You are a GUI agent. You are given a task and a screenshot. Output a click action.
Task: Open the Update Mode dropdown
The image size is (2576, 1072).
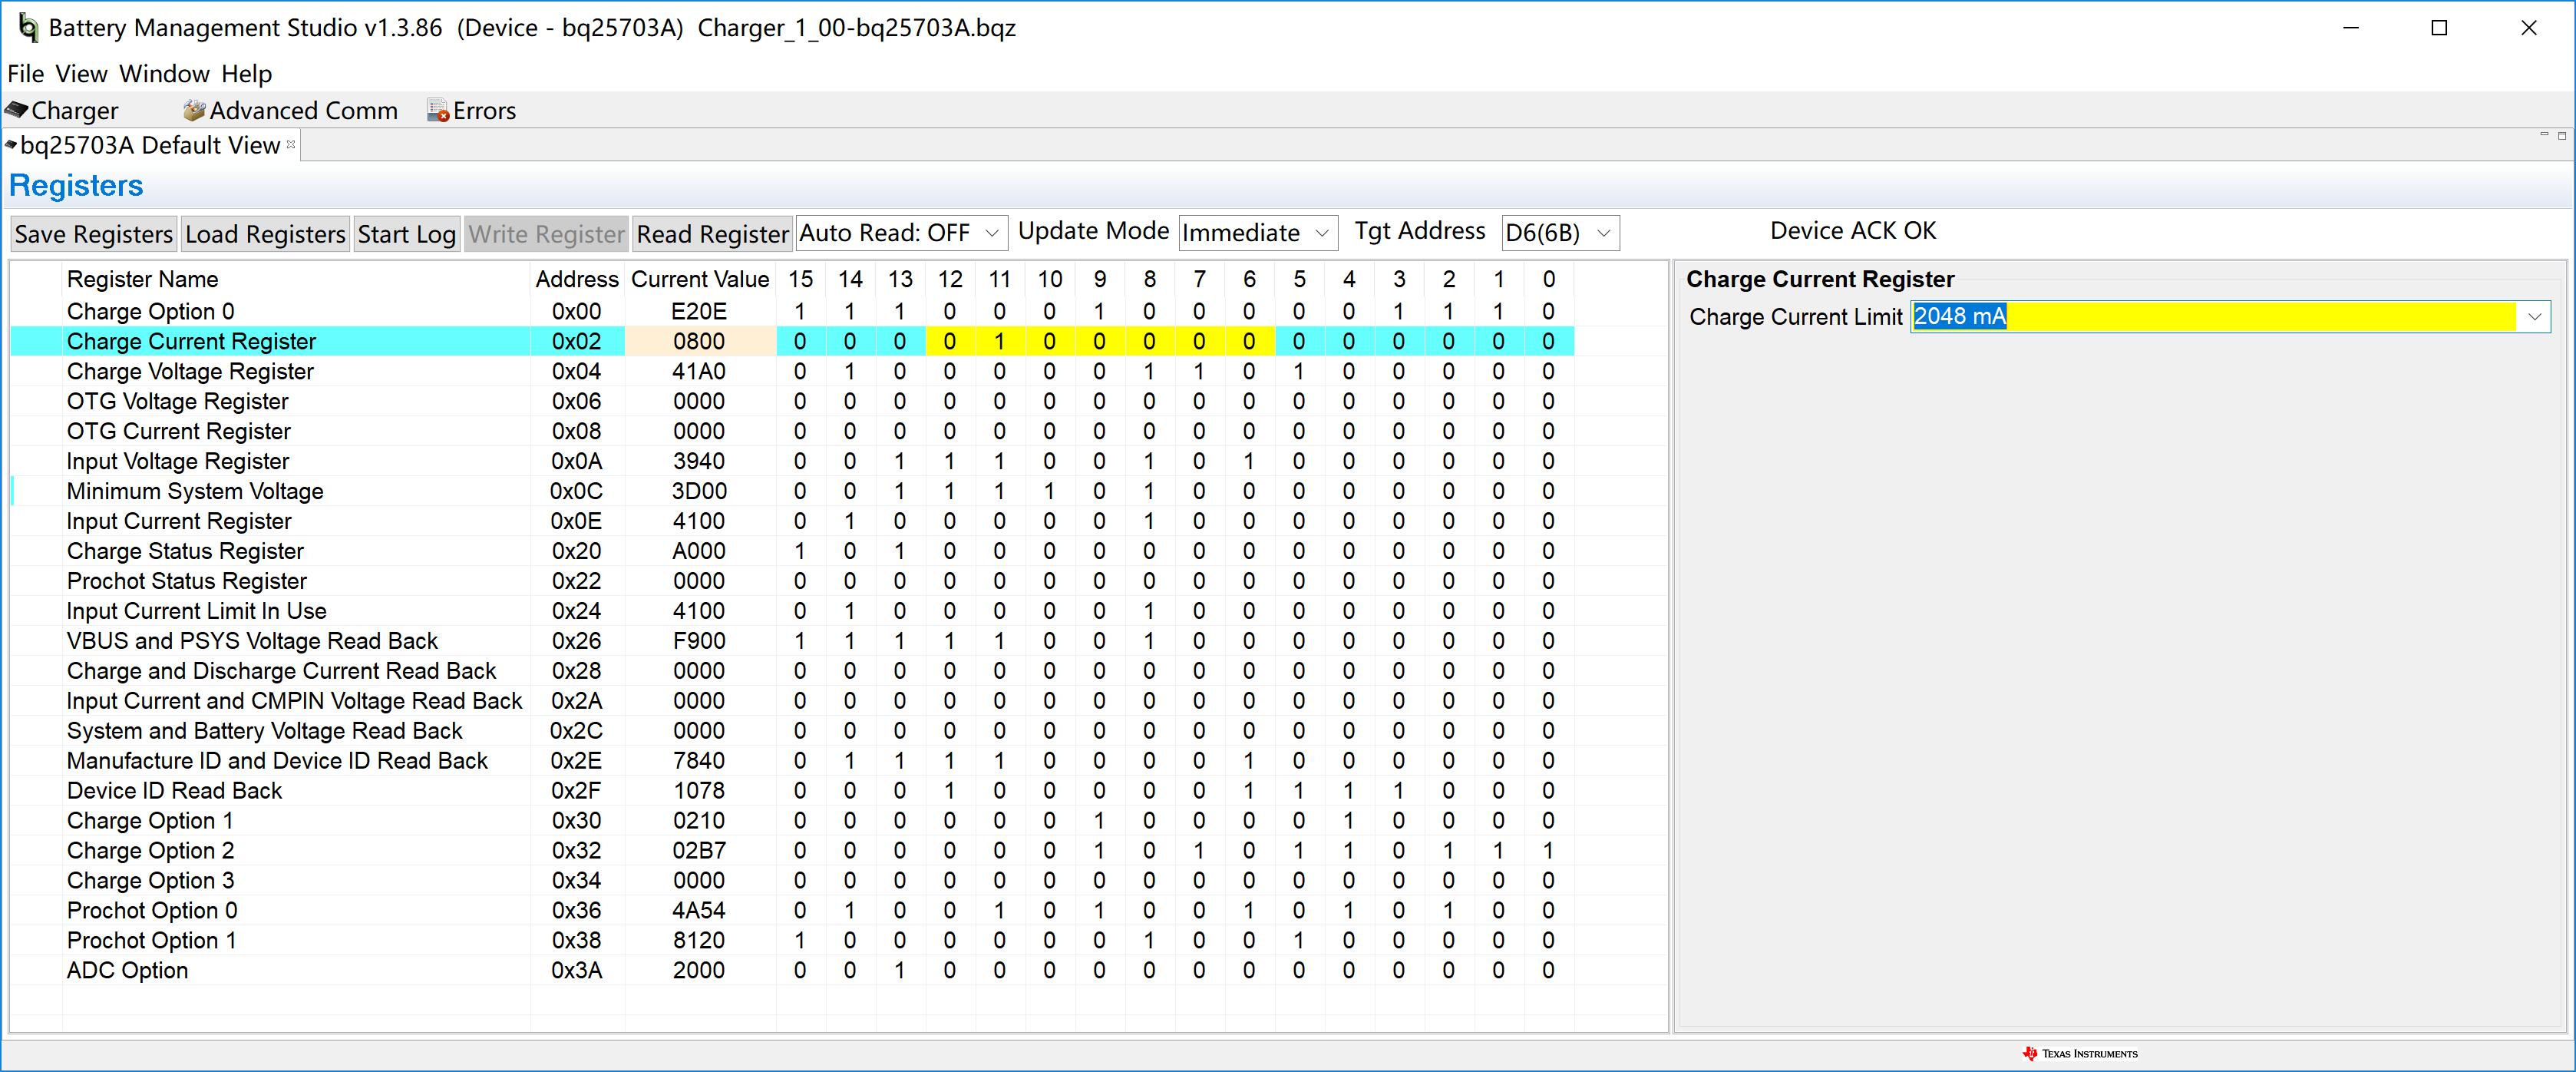1258,233
